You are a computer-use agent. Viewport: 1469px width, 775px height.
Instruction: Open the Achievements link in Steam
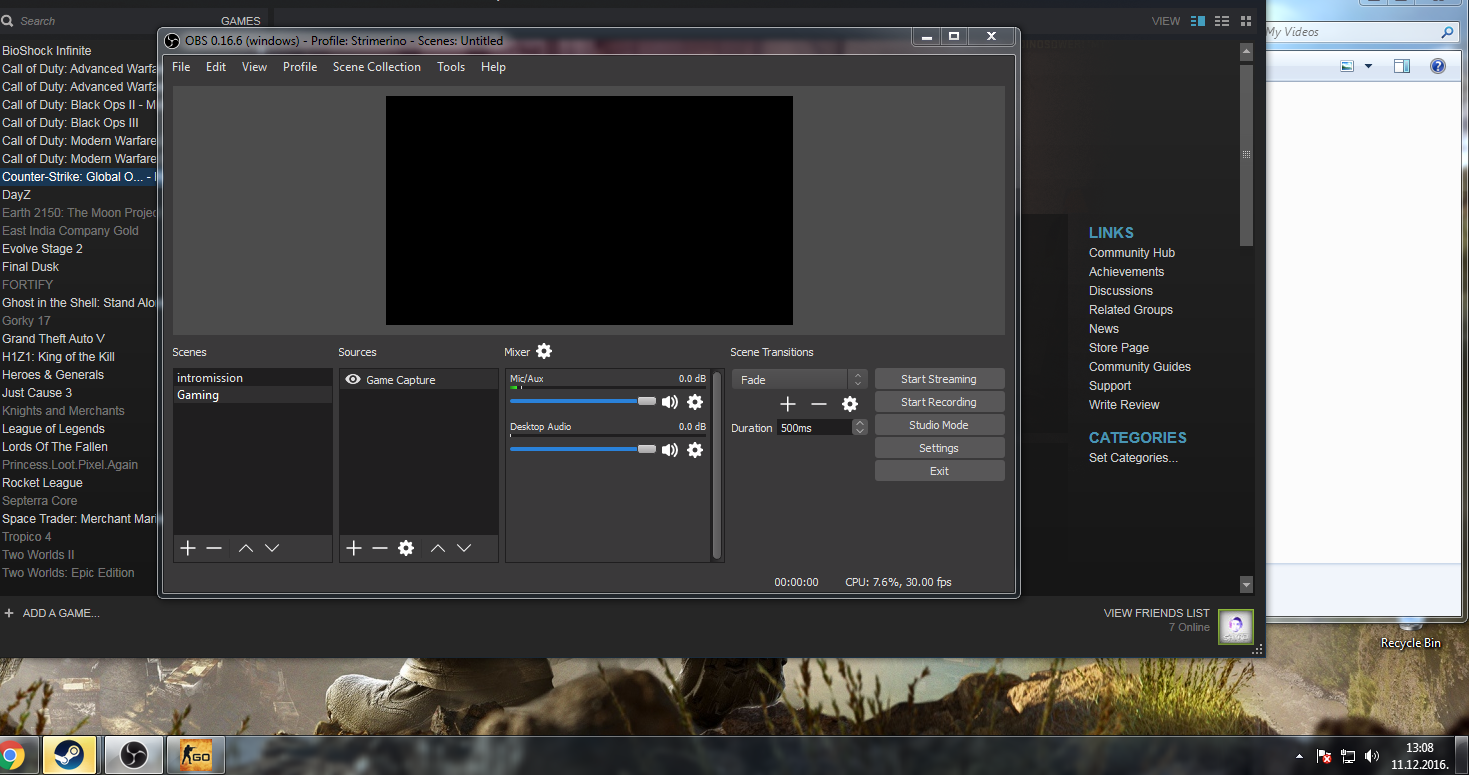click(x=1126, y=272)
